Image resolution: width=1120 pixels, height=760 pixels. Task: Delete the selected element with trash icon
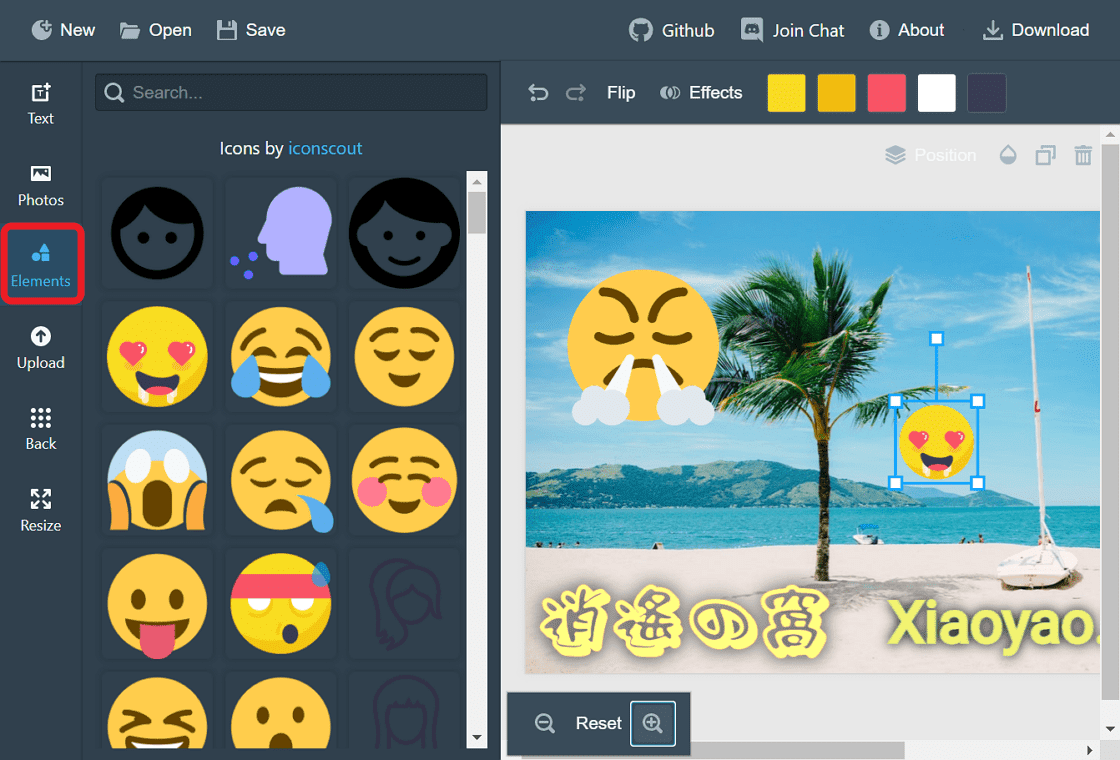click(x=1083, y=155)
